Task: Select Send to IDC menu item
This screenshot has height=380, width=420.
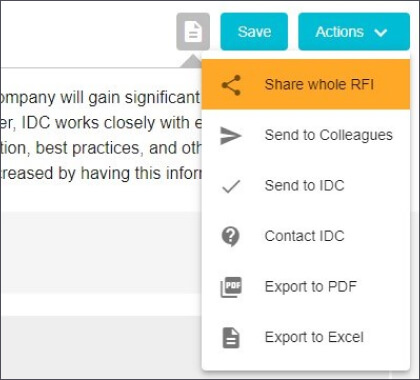Action: (306, 186)
